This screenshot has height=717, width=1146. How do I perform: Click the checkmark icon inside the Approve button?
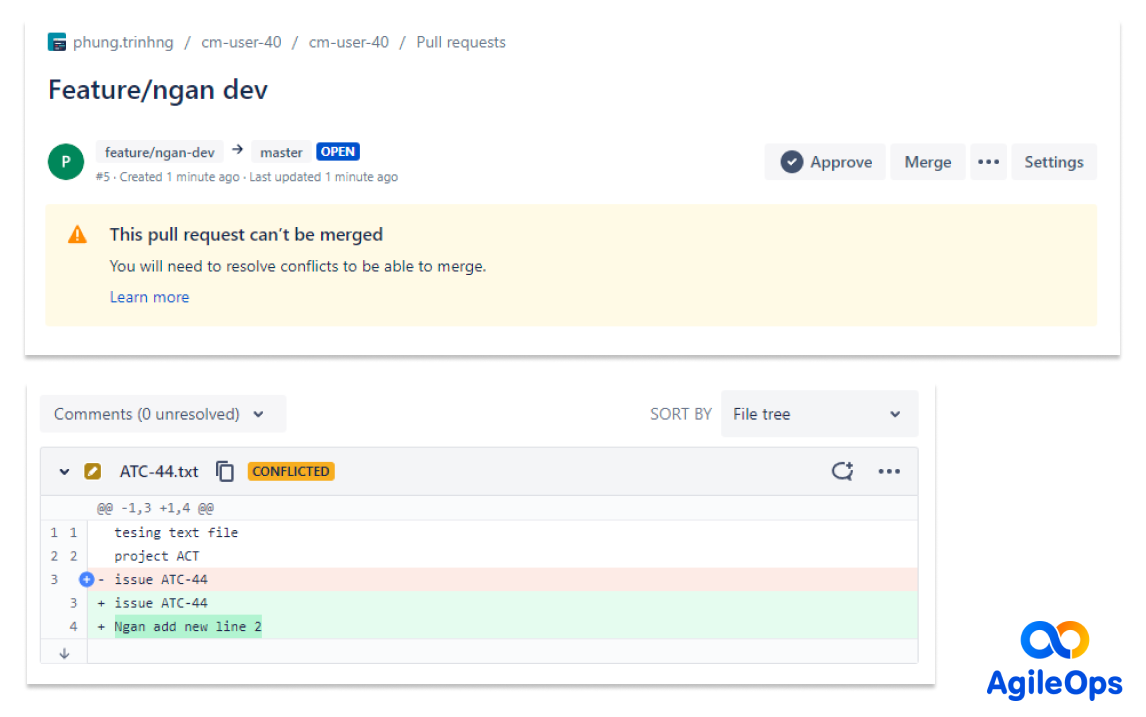[x=792, y=161]
